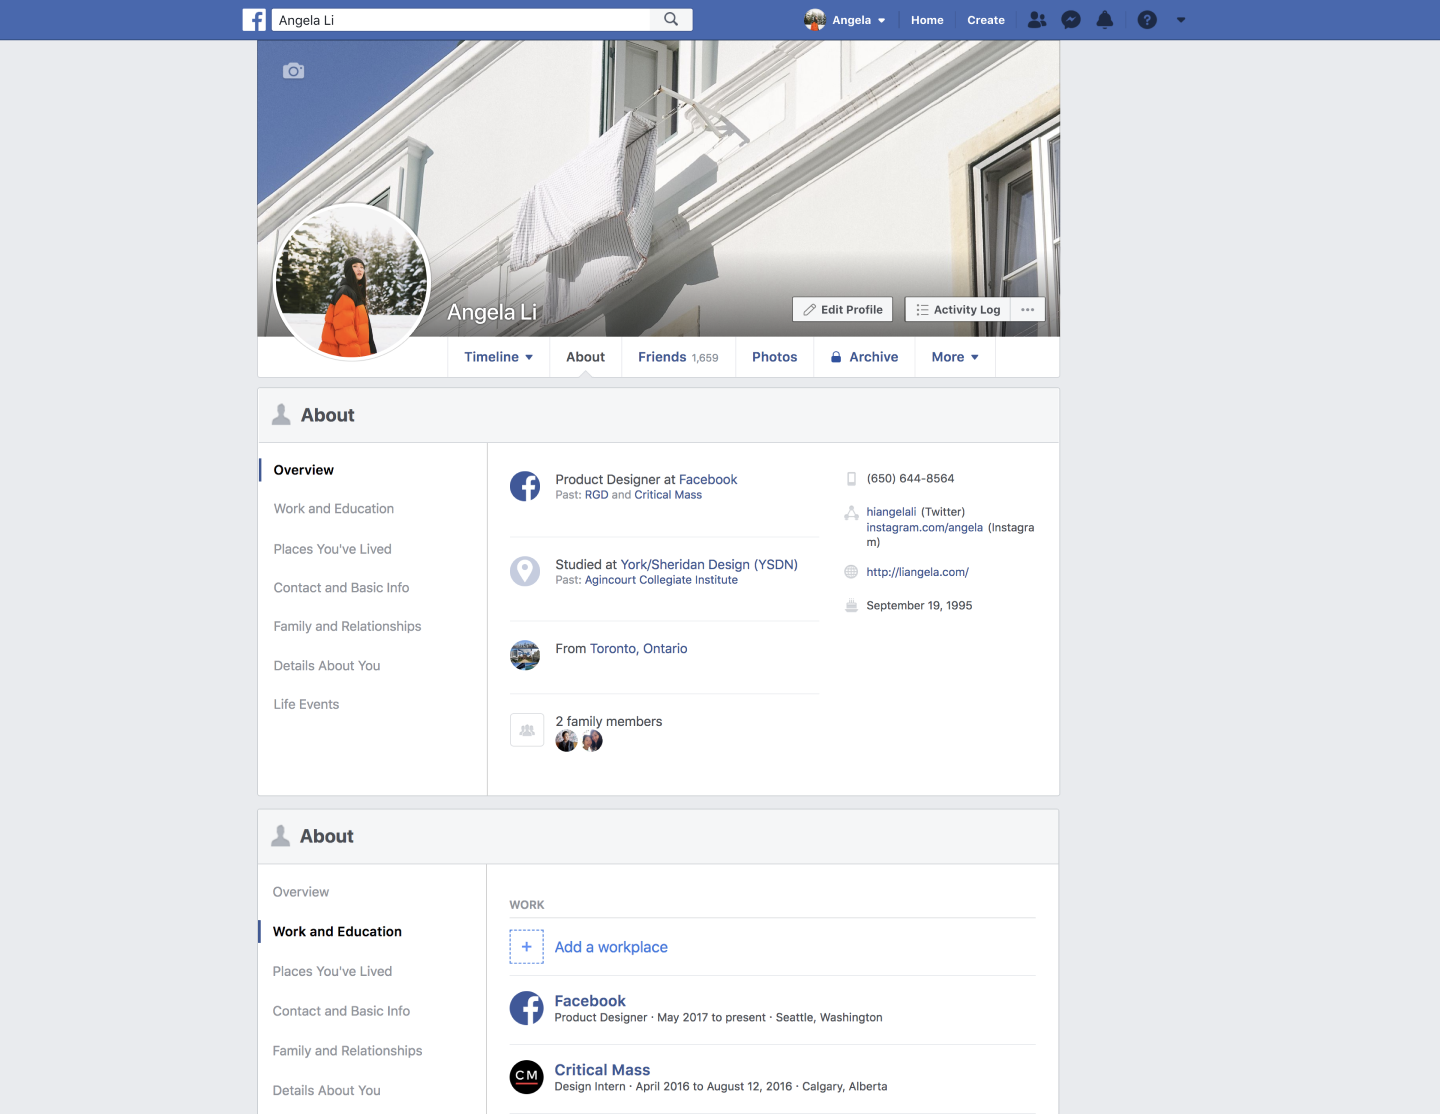Viewport: 1440px width, 1114px height.
Task: Open the Toronto, Ontario link
Action: [639, 649]
